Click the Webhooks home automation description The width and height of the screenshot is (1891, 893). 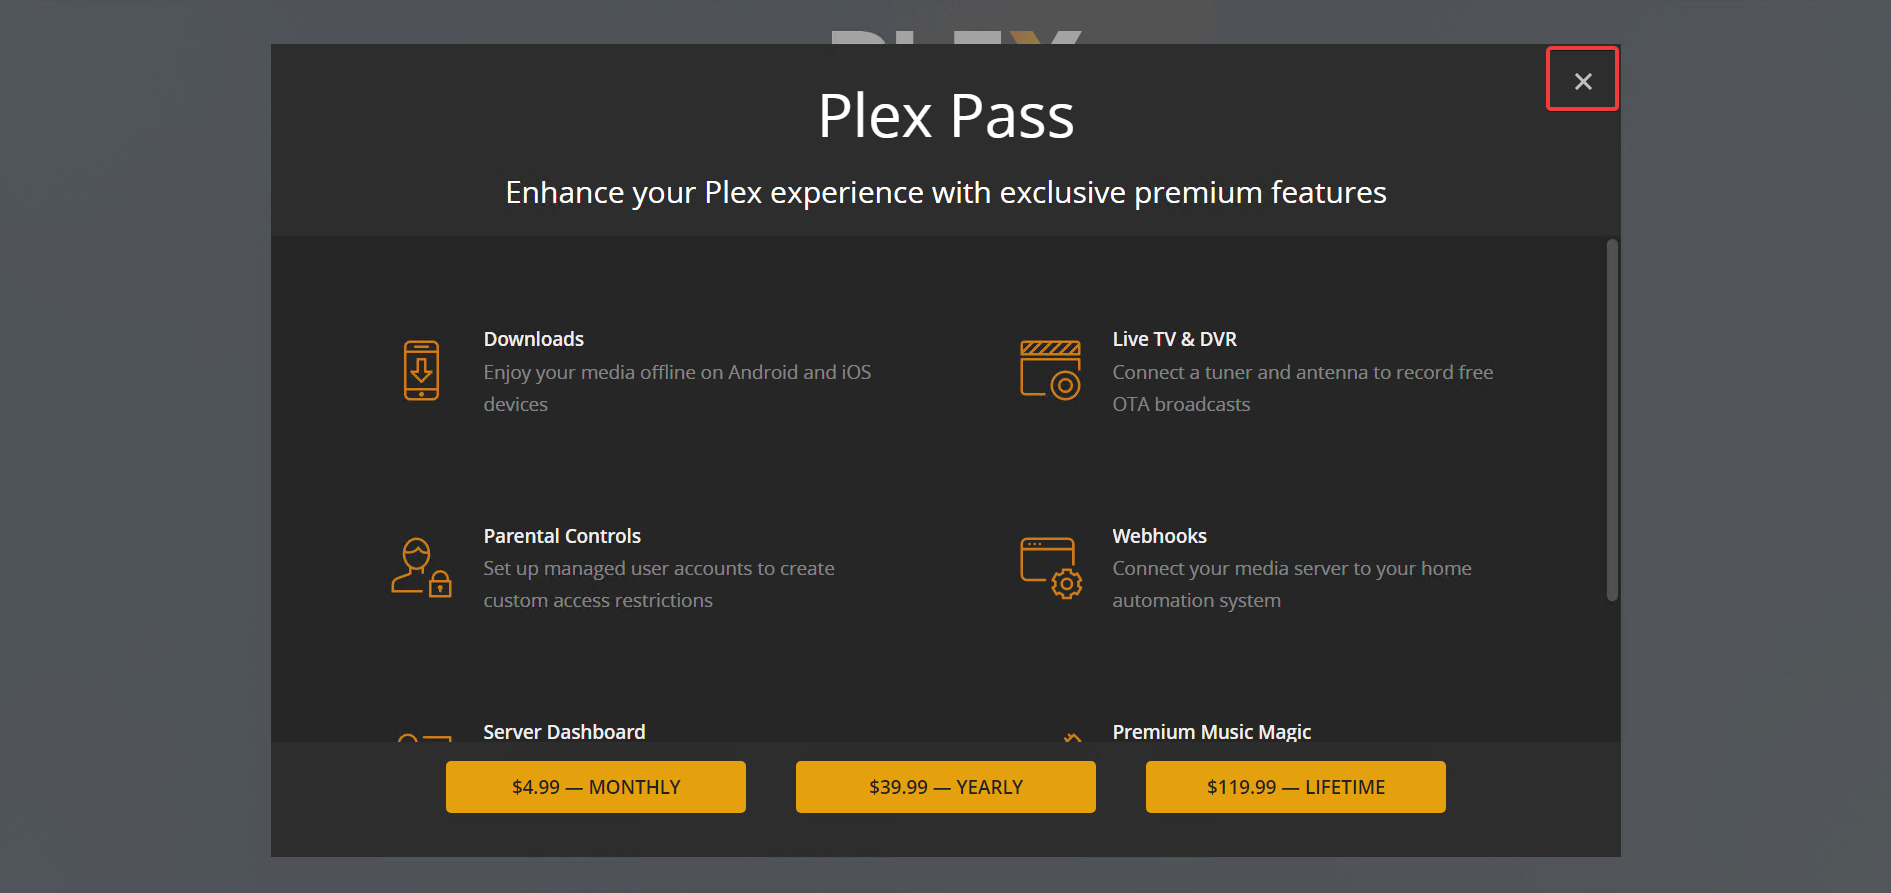1292,584
